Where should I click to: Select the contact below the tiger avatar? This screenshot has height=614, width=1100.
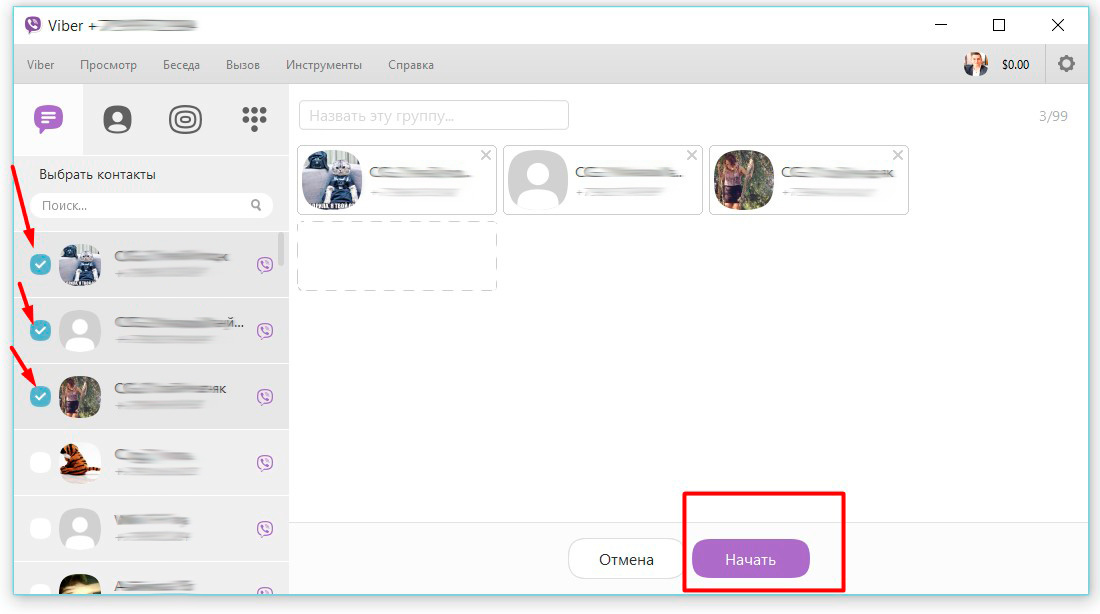coord(40,528)
